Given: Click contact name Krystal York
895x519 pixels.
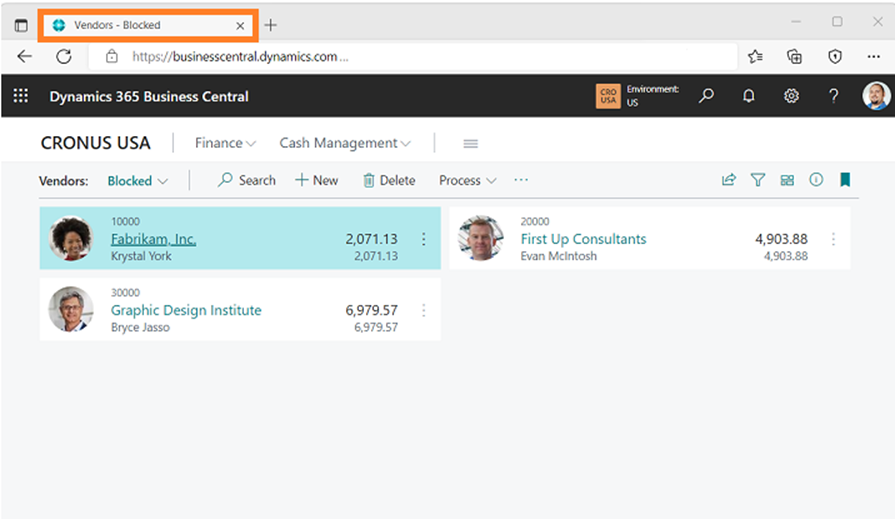Looking at the screenshot, I should [141, 256].
